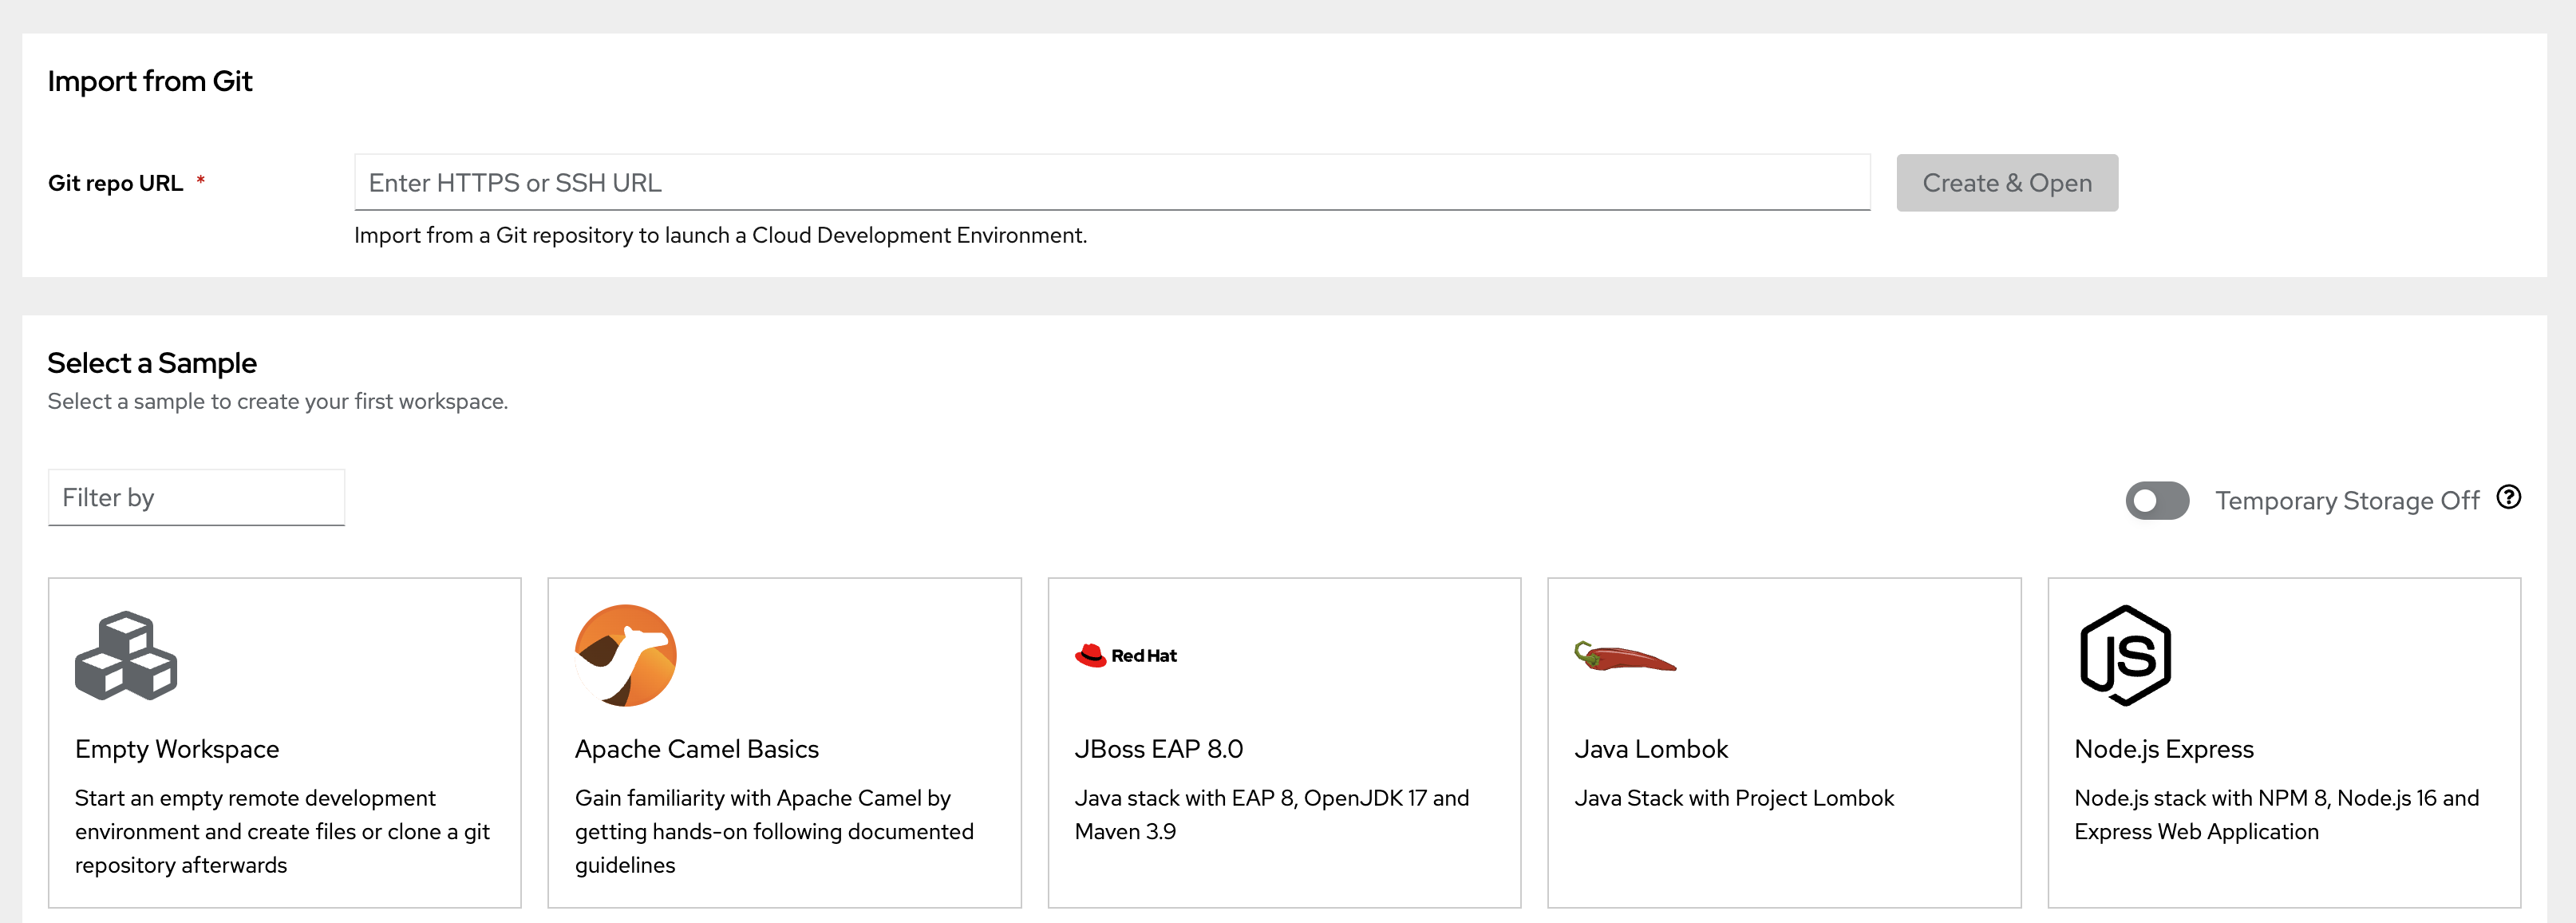
Task: Select the Java Lombok card title
Action: [1651, 749]
